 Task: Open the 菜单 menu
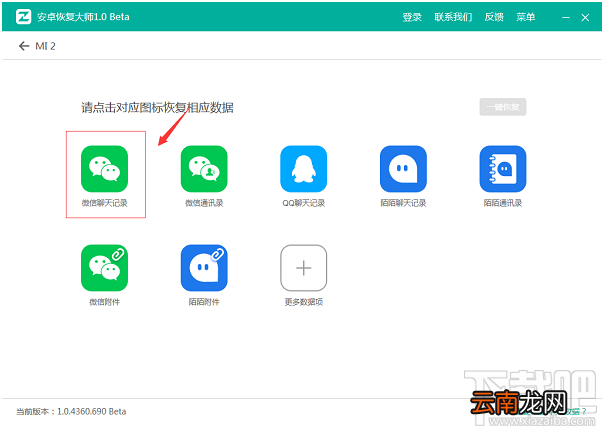pyautogui.click(x=526, y=17)
